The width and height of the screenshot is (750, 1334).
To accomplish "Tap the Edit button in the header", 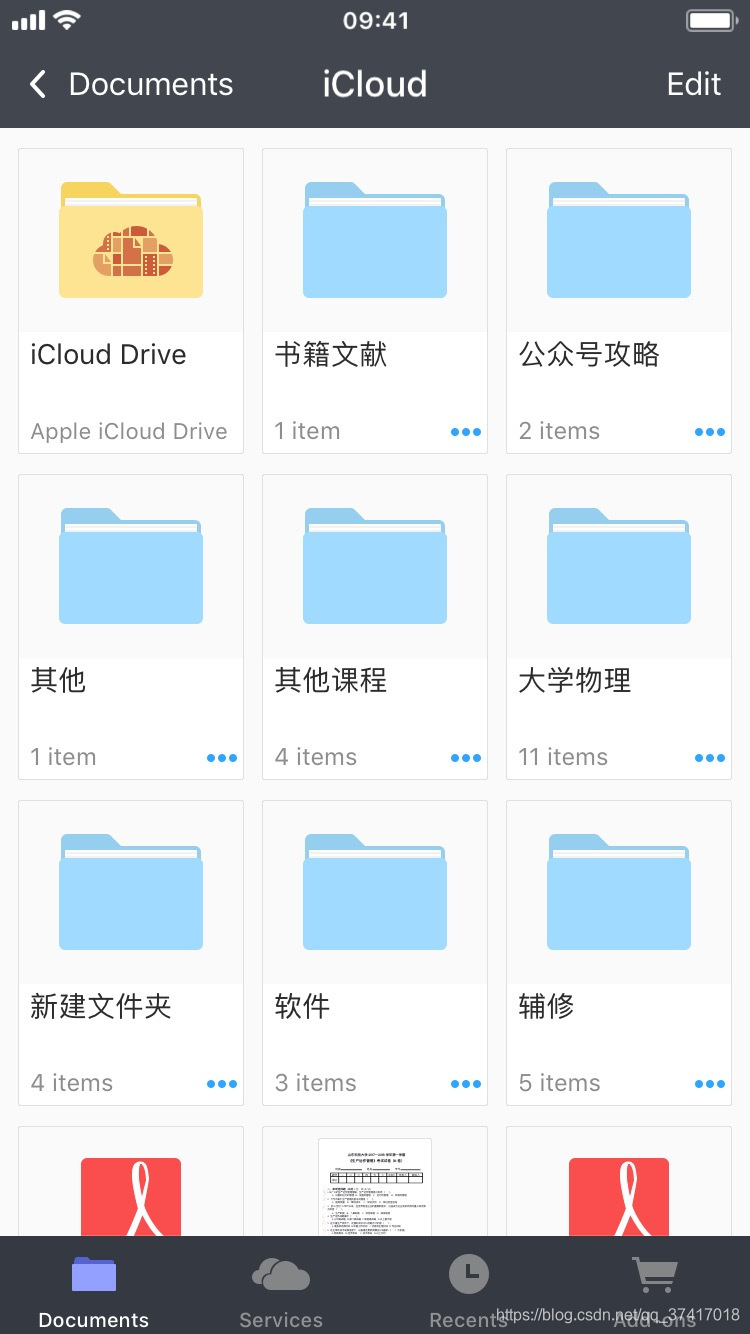I will click(694, 84).
